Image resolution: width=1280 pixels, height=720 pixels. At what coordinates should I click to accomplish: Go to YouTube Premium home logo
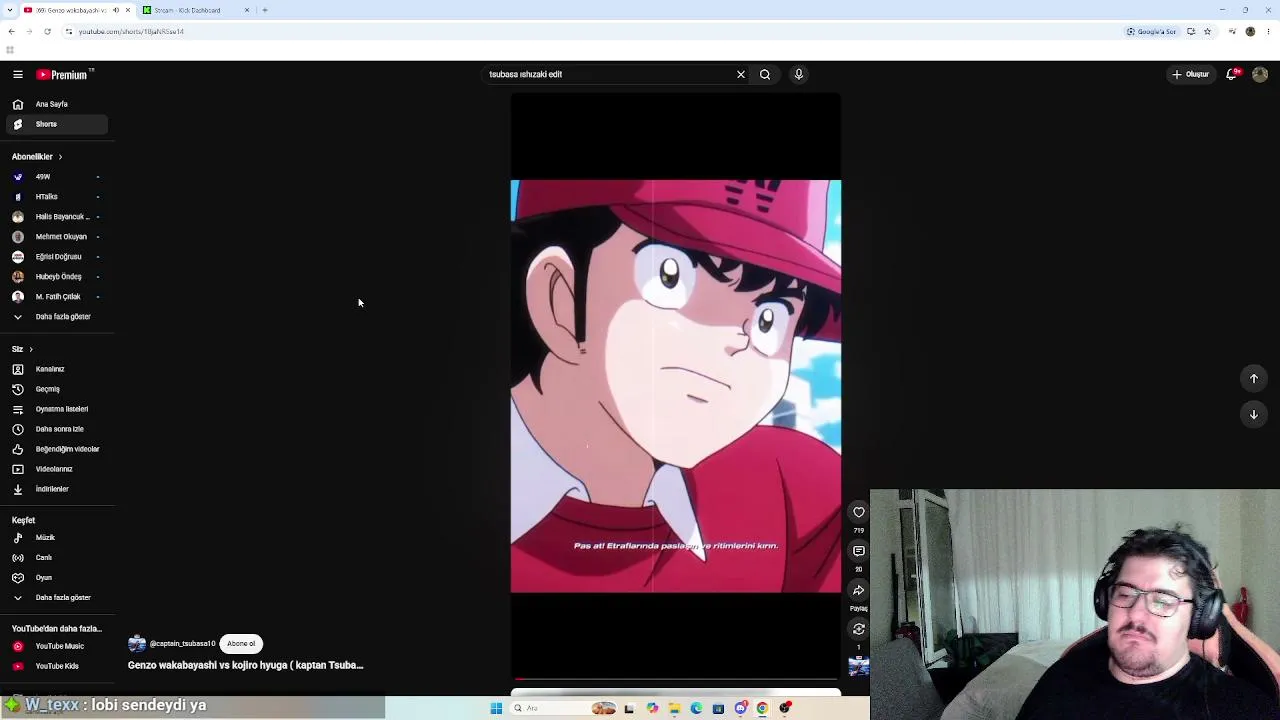[65, 74]
